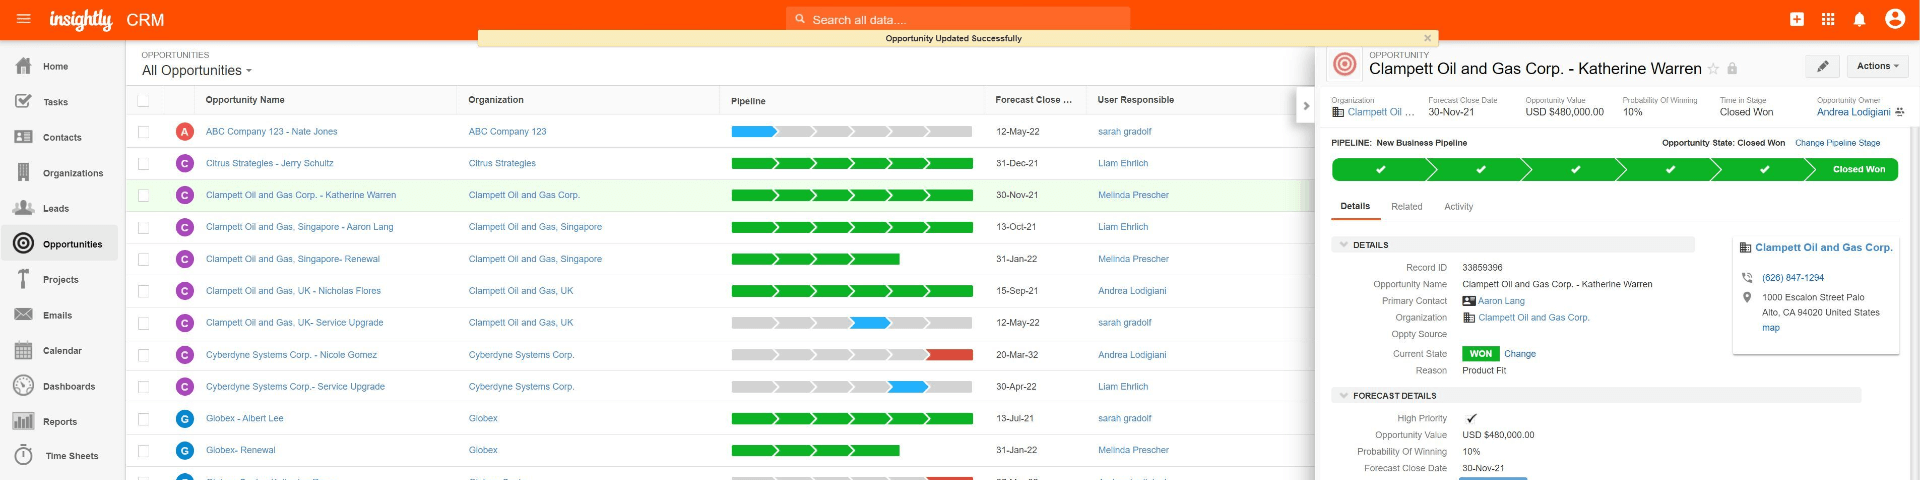Open the notifications bell
This screenshot has width=1920, height=480.
click(x=1859, y=19)
